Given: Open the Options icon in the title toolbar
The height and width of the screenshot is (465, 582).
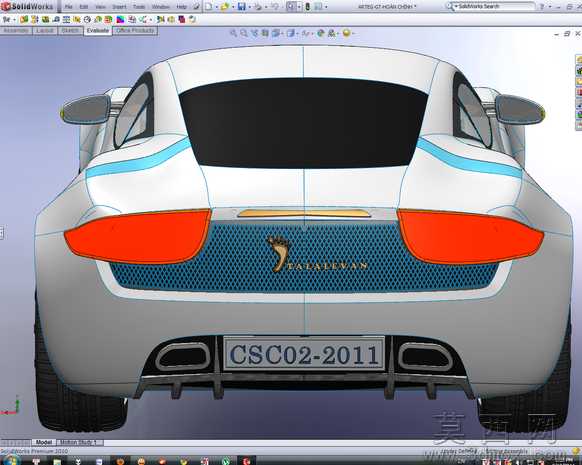Looking at the screenshot, I should point(318,7).
